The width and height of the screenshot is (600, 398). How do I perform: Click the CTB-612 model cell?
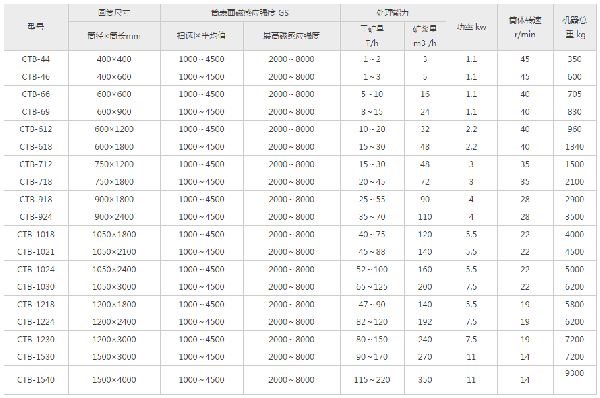36,129
